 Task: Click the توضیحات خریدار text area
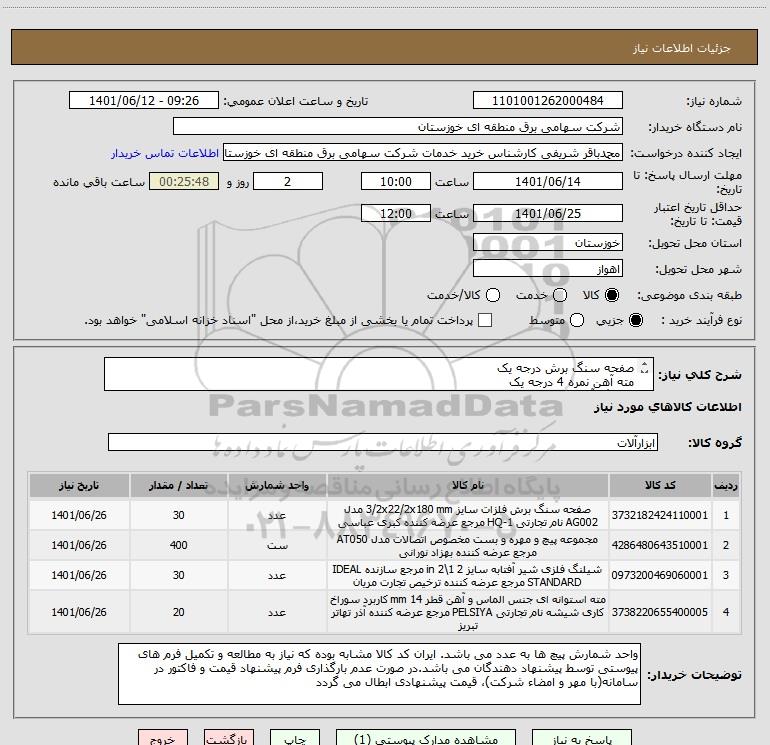(379, 674)
